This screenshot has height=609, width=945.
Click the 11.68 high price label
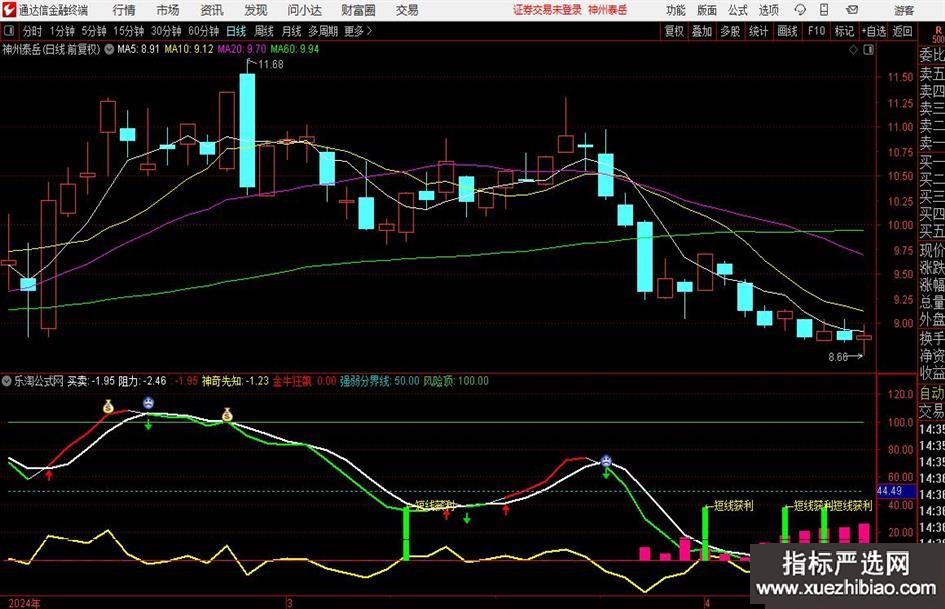(271, 64)
